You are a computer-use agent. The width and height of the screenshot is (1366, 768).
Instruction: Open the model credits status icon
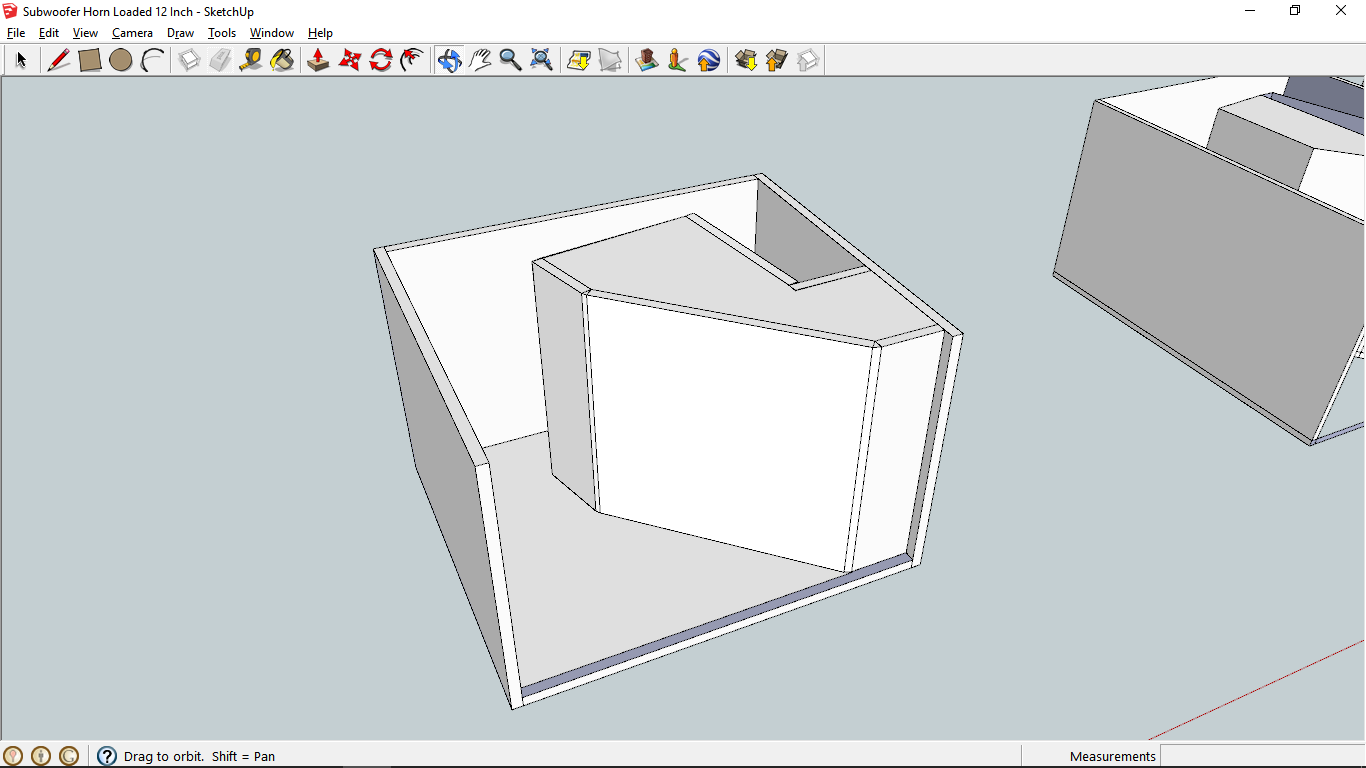[x=41, y=756]
